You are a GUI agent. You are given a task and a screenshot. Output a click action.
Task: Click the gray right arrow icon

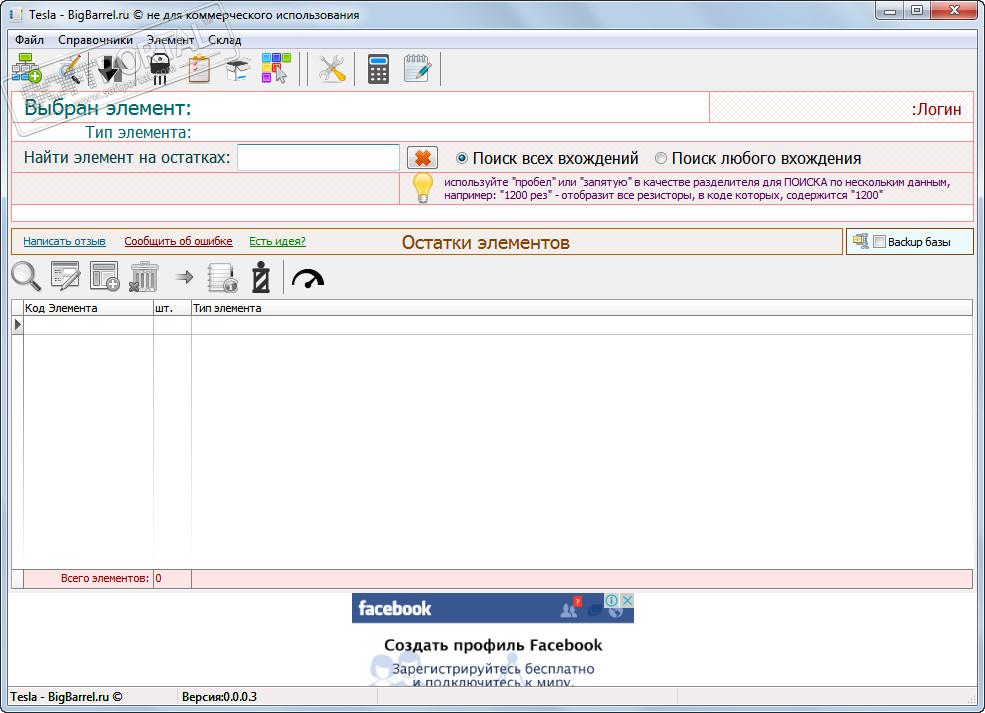184,276
